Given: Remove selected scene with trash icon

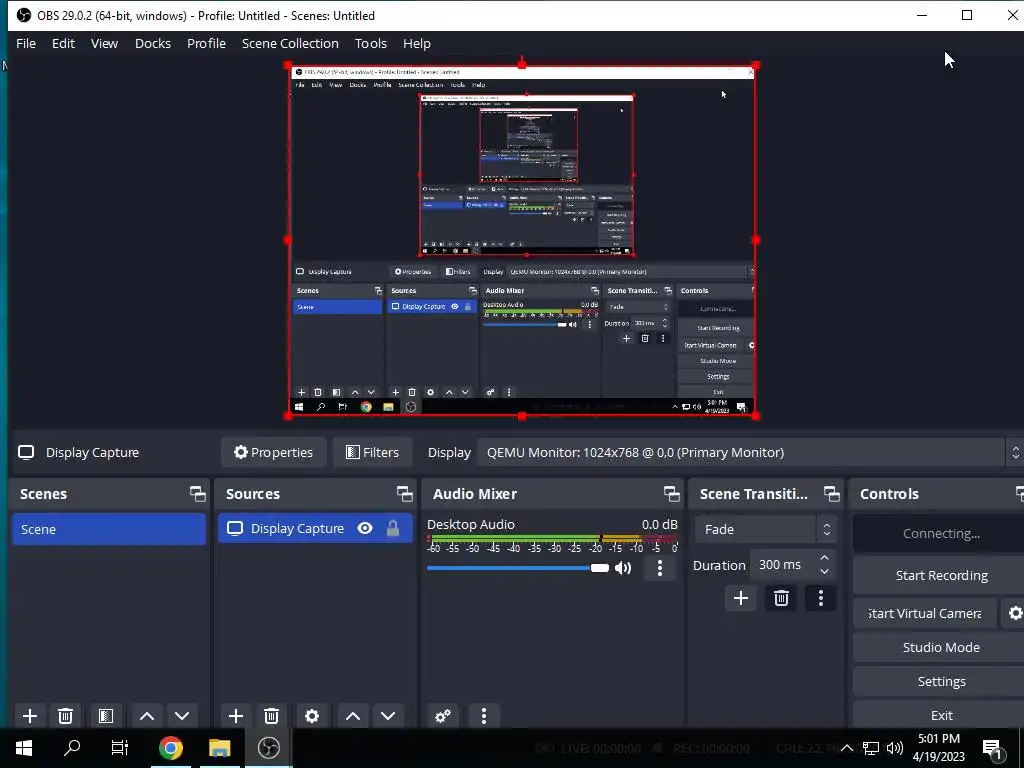Looking at the screenshot, I should pos(65,716).
